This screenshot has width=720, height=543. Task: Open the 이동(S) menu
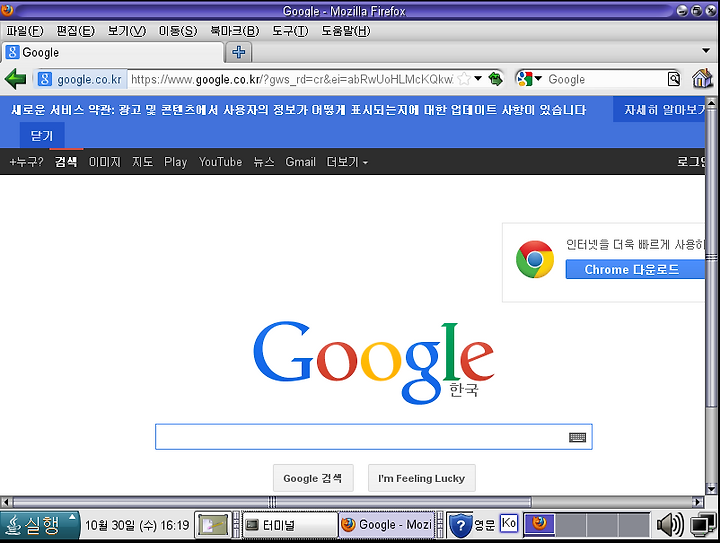[x=178, y=31]
